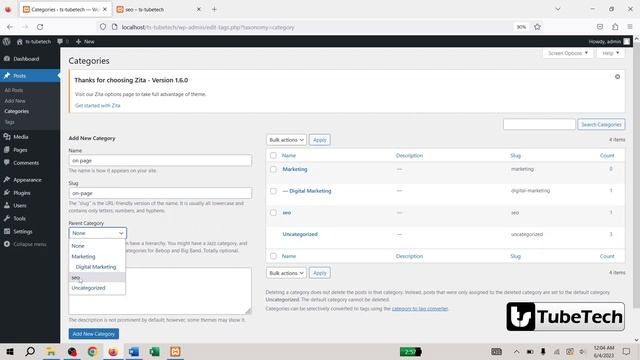Choose seo in parent category list
640x360 pixels.
pos(97,277)
